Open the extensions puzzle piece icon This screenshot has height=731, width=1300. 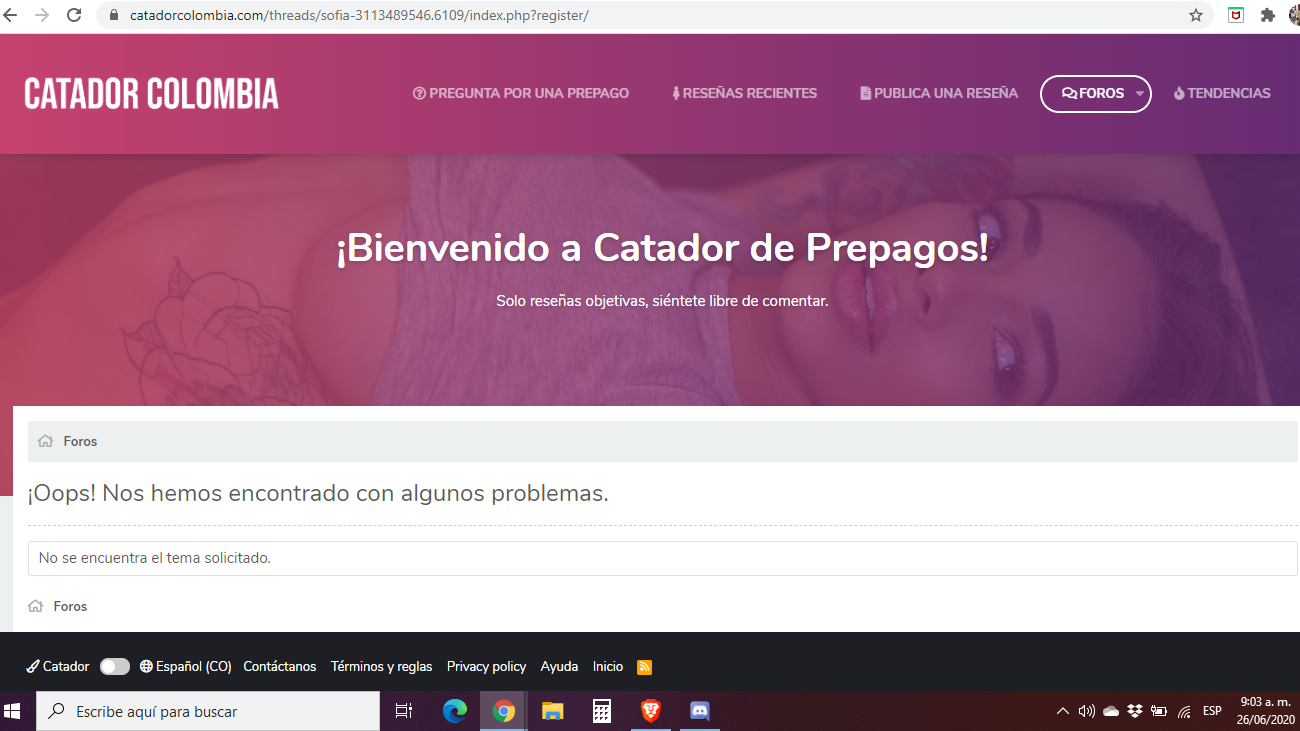coord(1268,15)
